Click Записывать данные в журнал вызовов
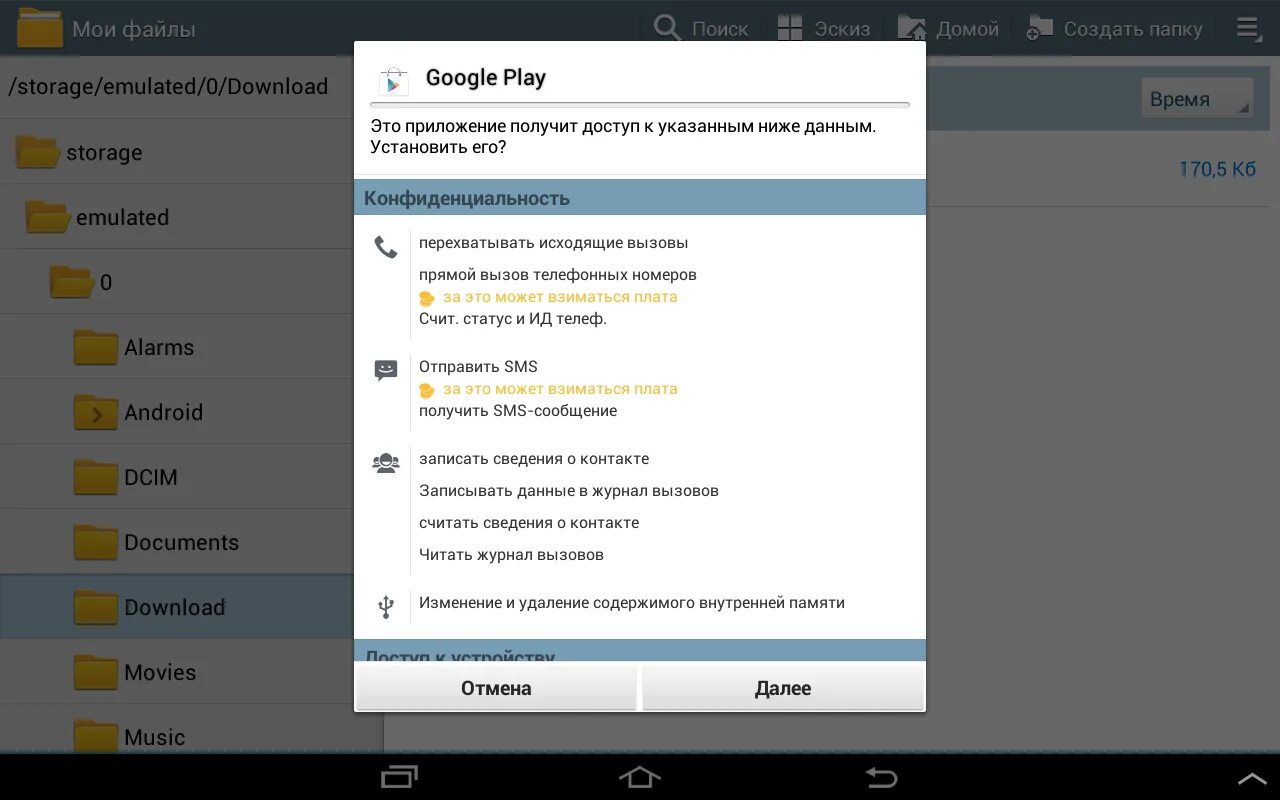 tap(569, 491)
